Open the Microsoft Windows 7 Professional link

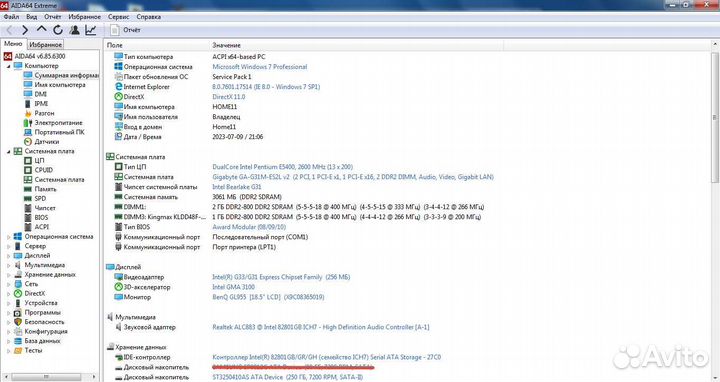[259, 67]
